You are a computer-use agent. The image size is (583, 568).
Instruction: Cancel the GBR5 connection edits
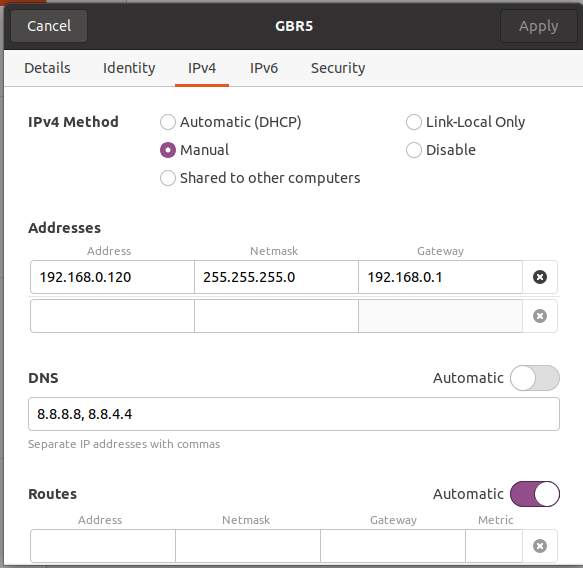click(49, 26)
